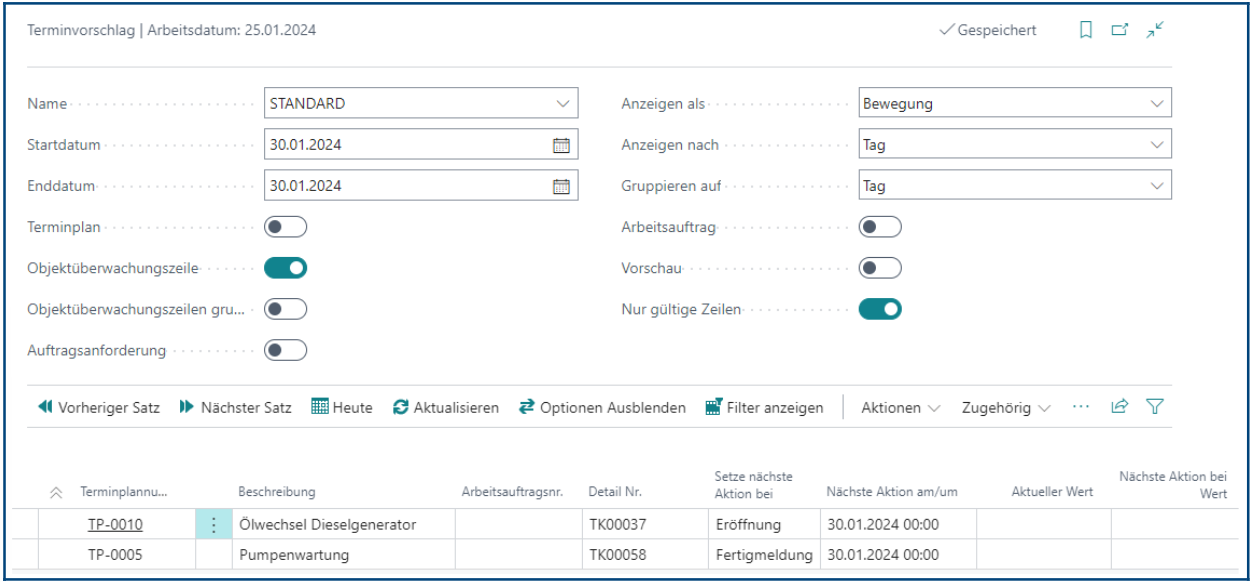Open the TP-0010 link
The height and width of the screenshot is (582, 1252).
tap(114, 525)
